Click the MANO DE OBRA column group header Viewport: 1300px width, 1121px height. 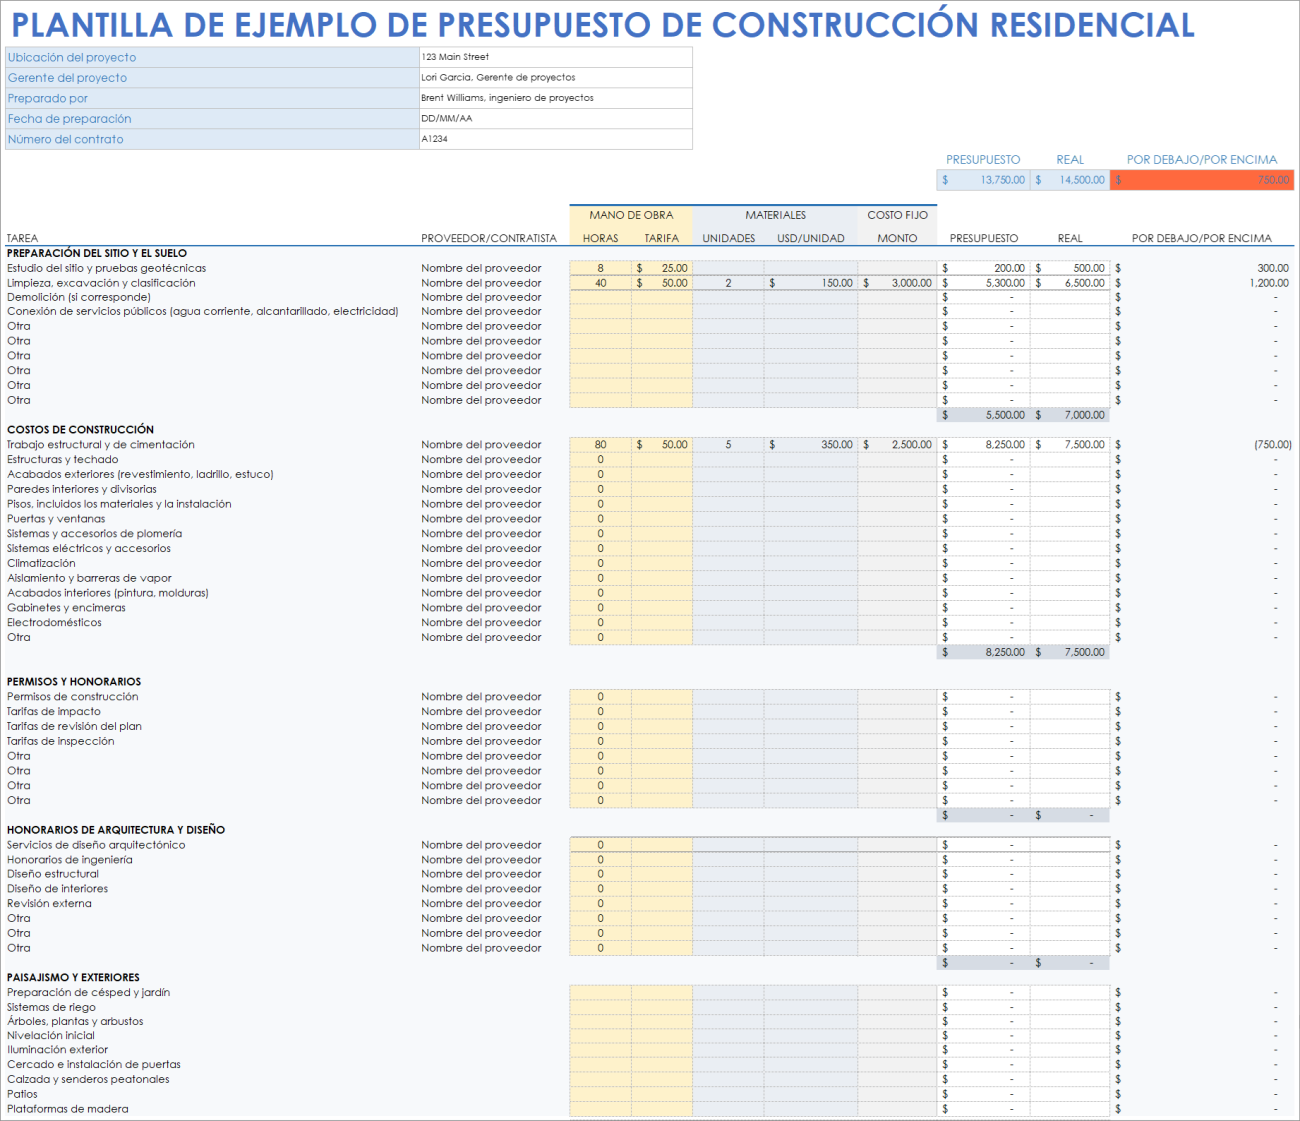(630, 214)
